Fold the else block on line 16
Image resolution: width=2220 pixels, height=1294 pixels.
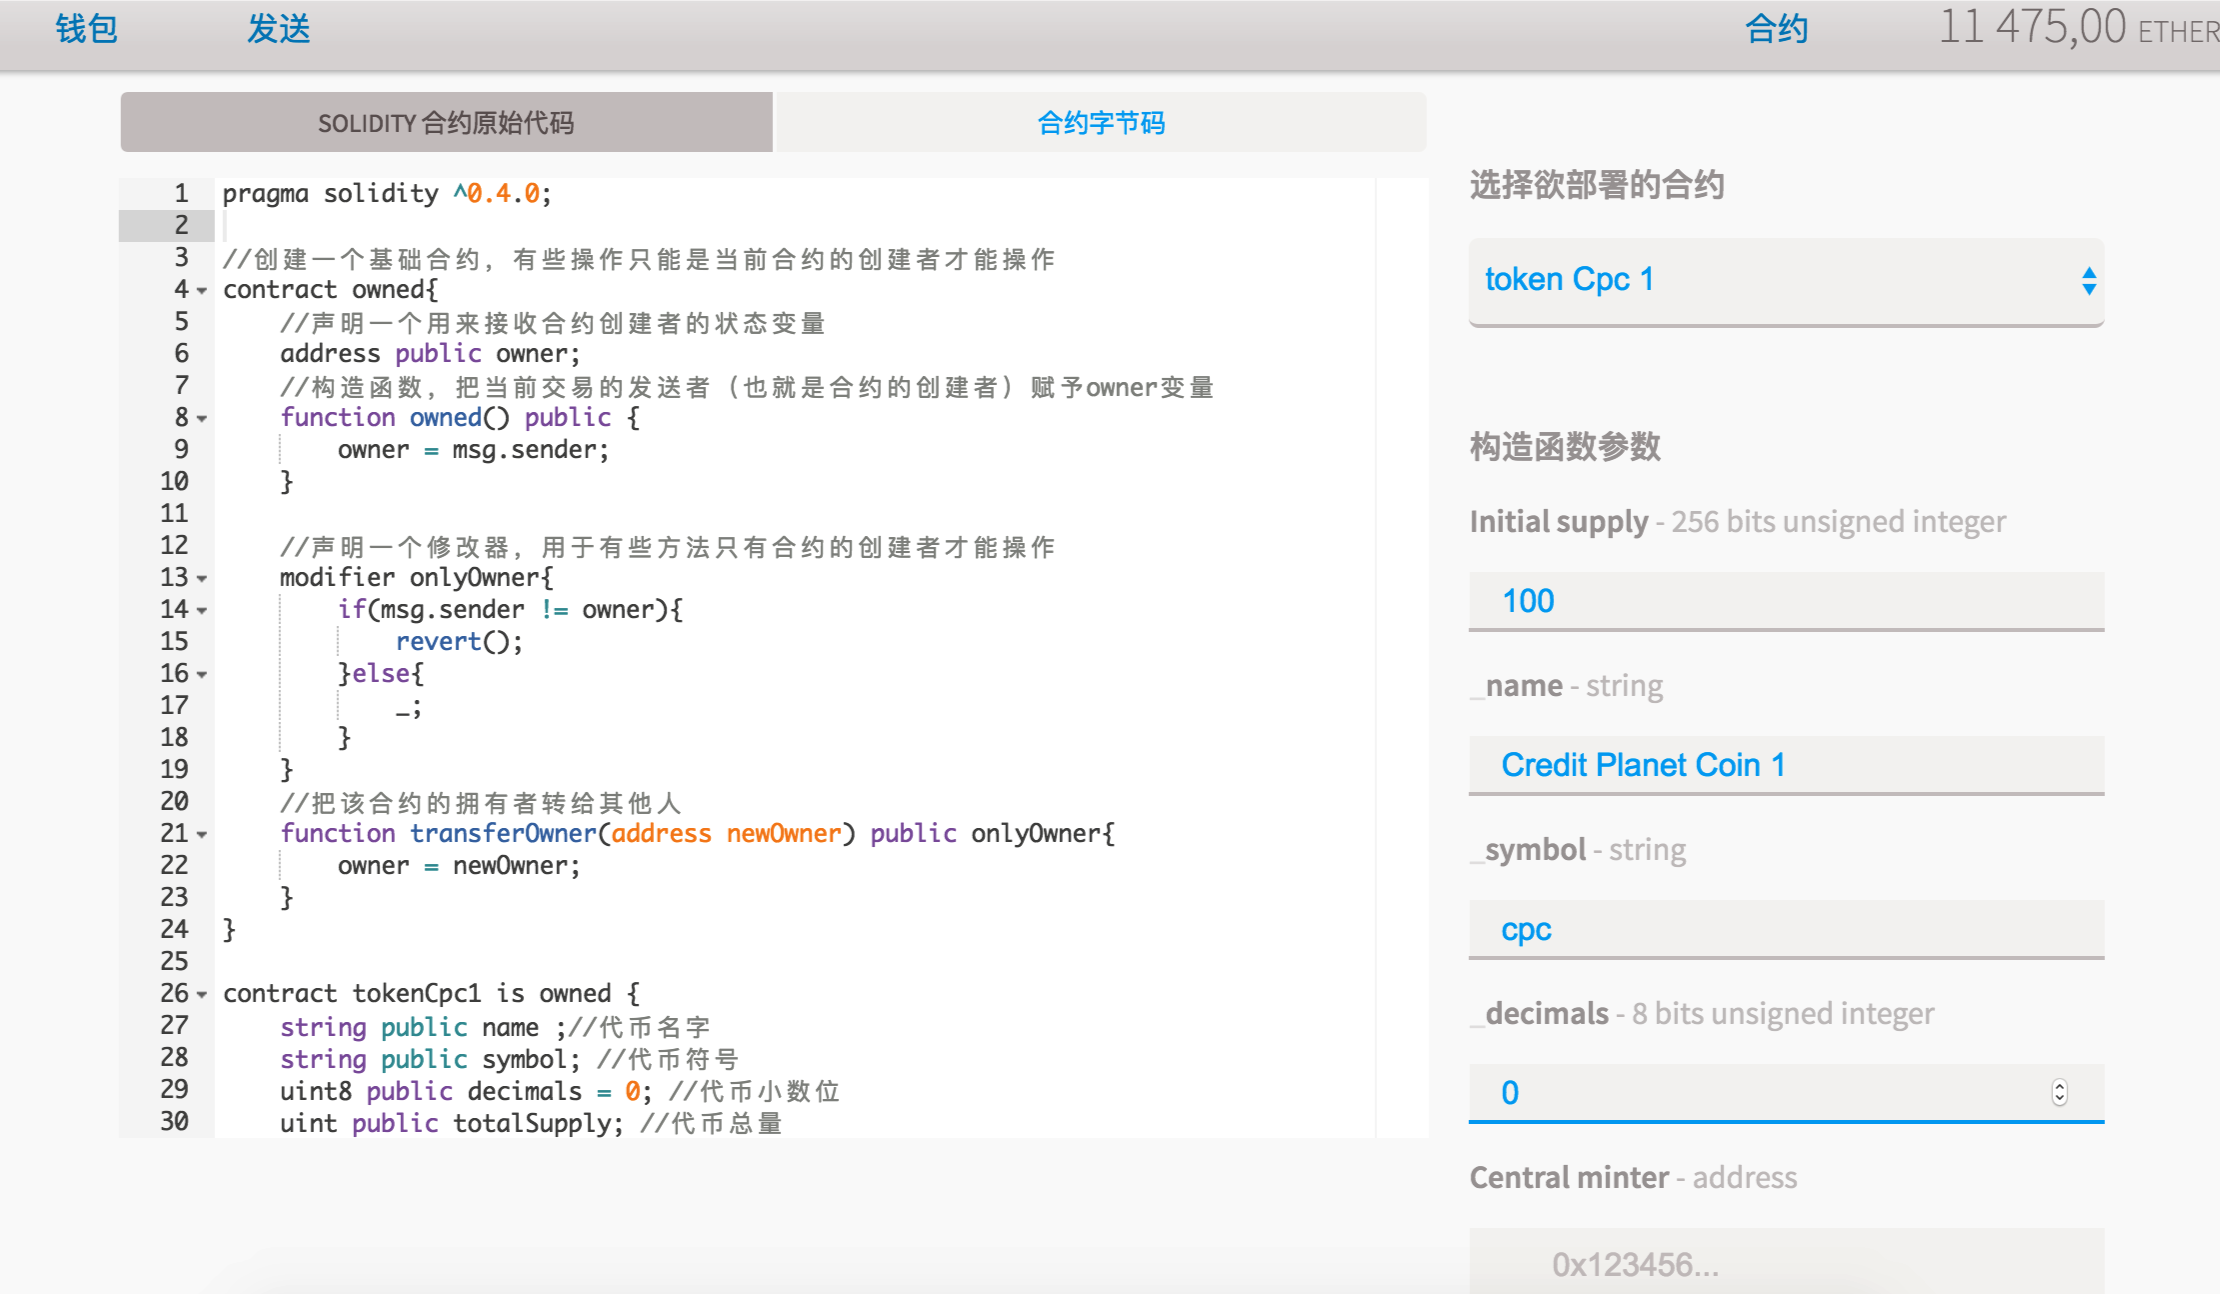pos(202,675)
